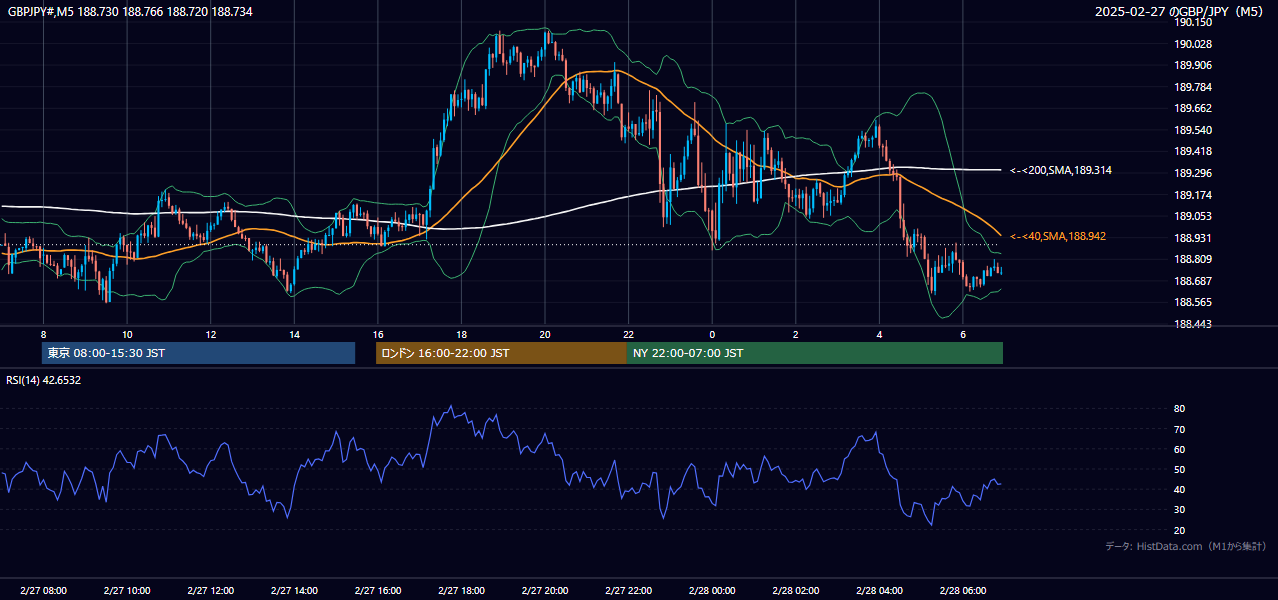
Task: Click price axis value 189.662
Action: [1193, 108]
